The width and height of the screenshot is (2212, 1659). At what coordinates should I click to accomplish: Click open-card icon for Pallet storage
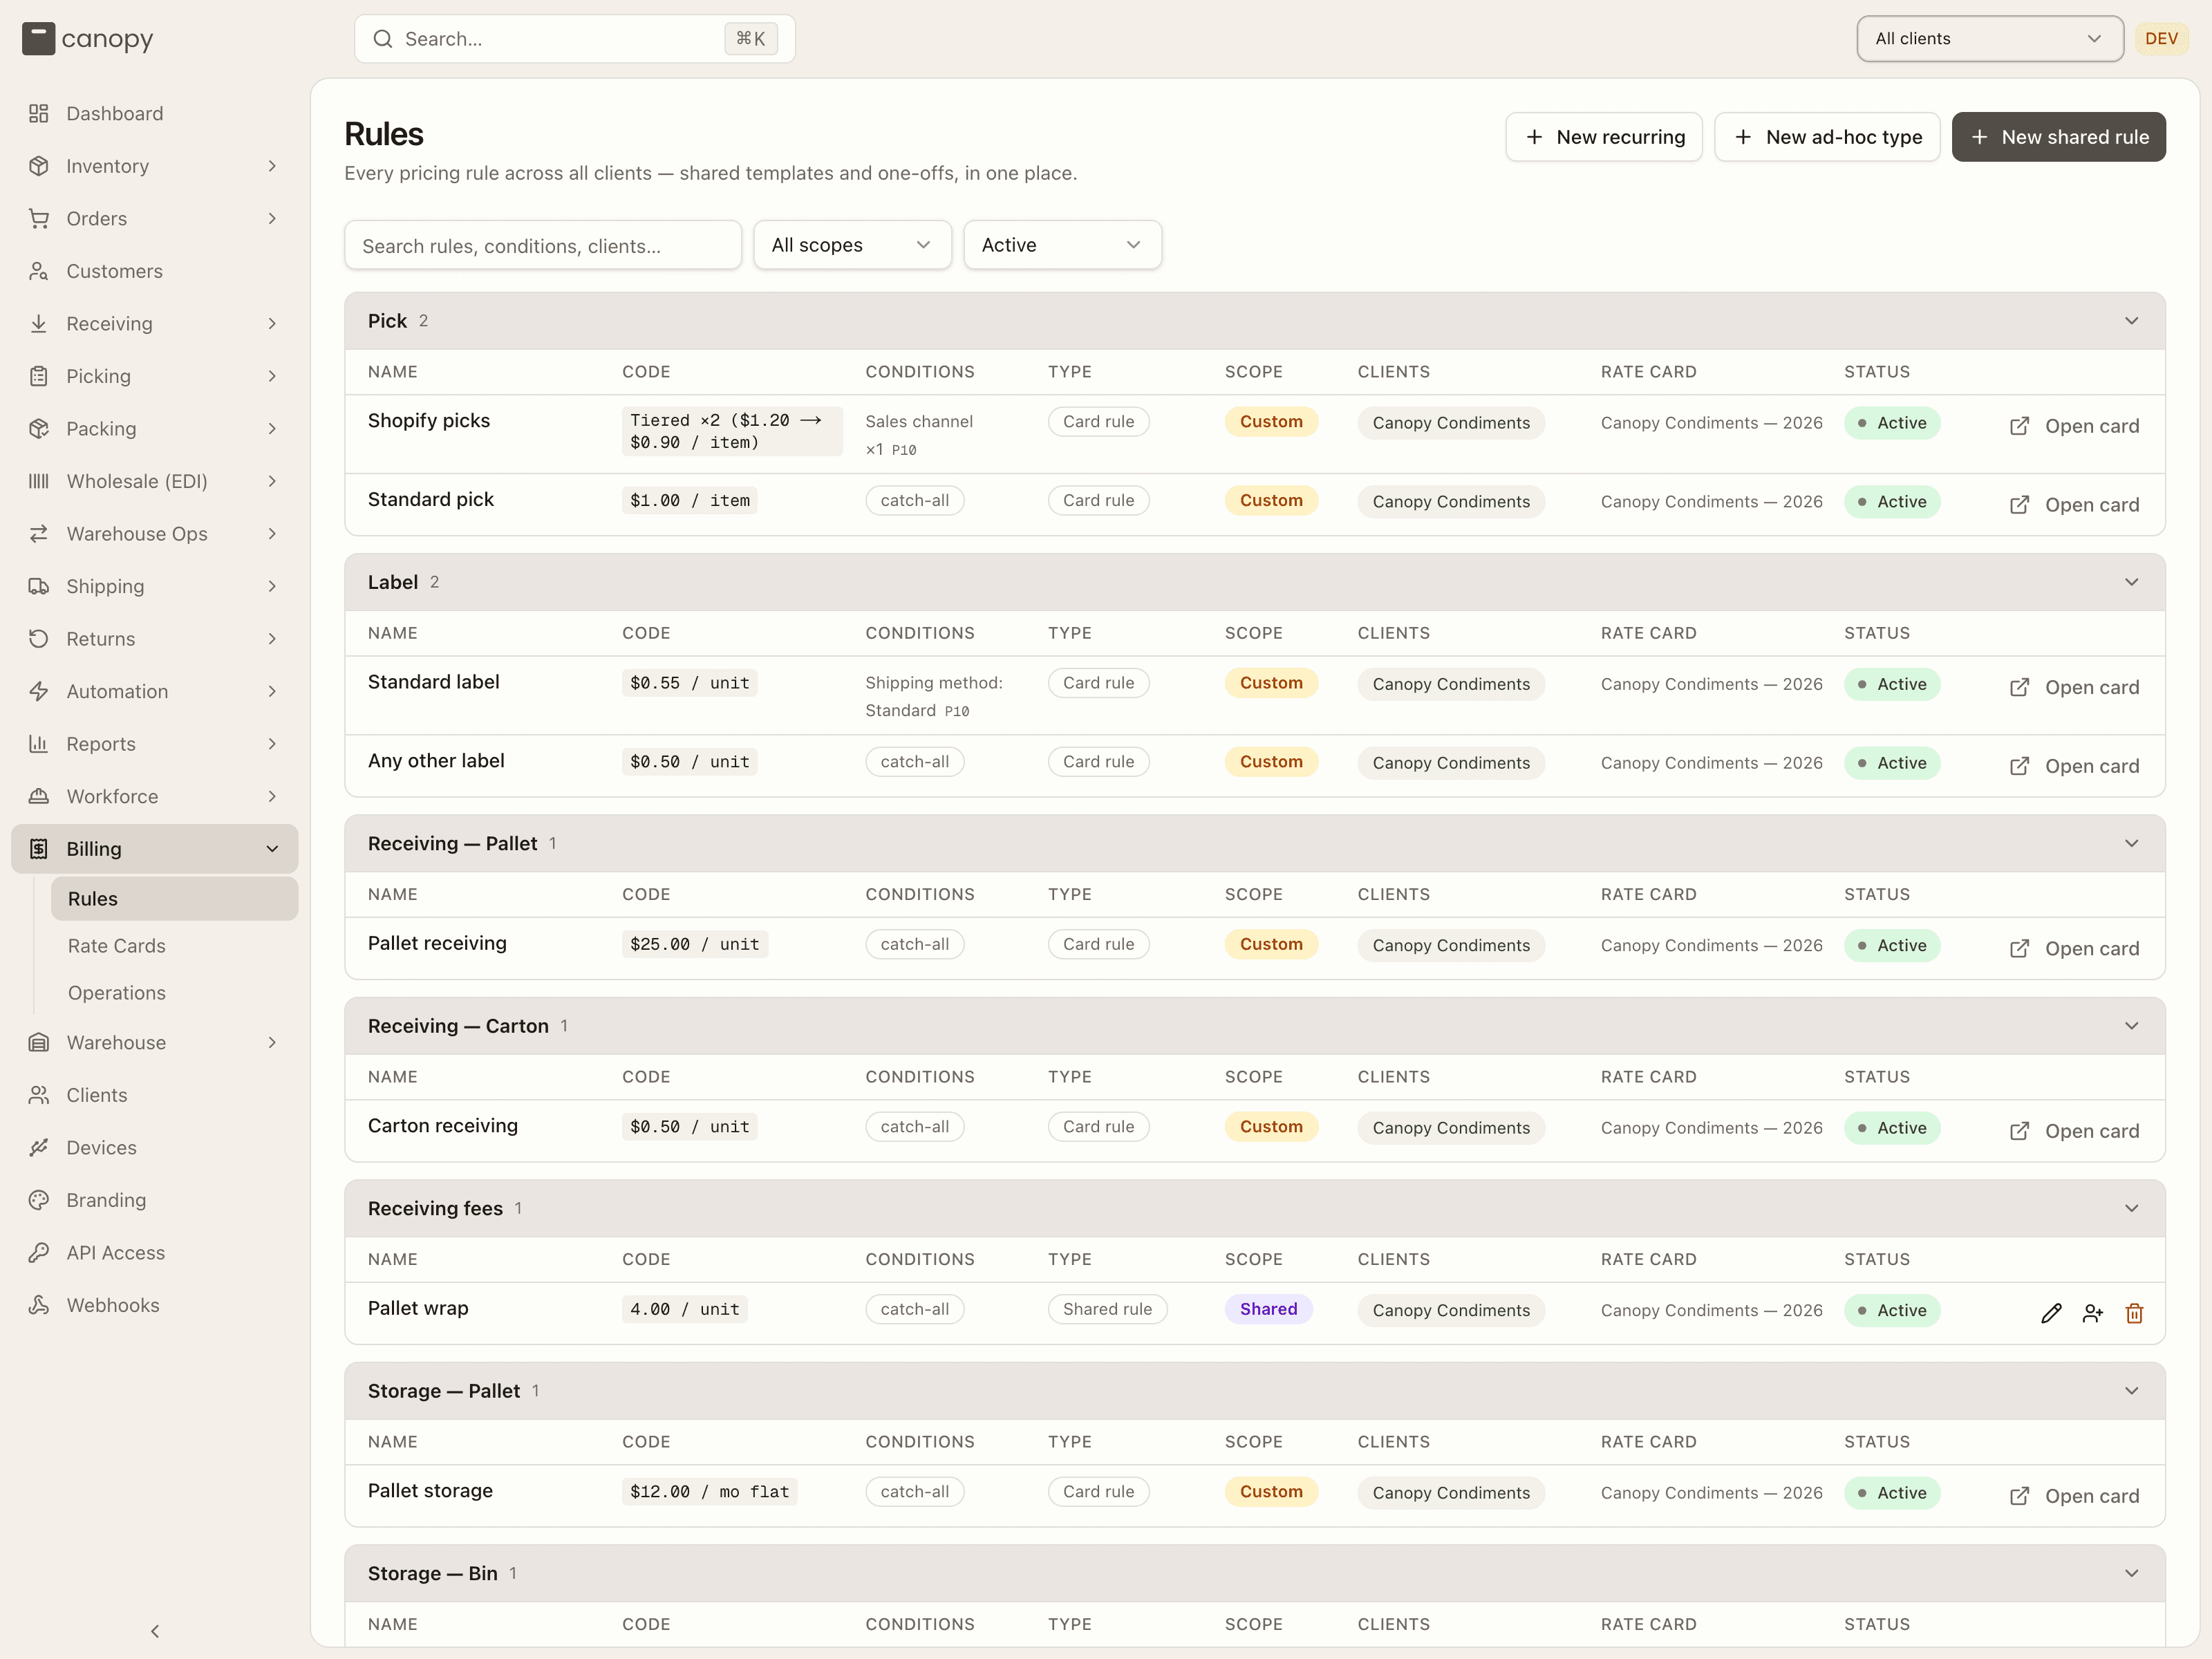pos(2019,1496)
